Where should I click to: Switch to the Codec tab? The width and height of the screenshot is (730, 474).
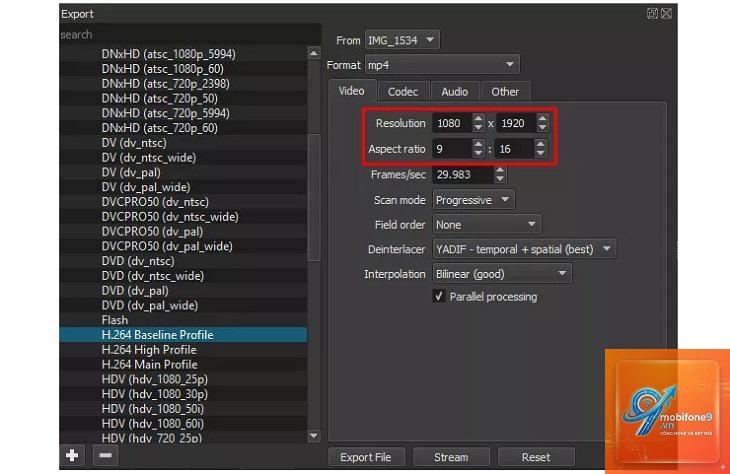coord(403,92)
